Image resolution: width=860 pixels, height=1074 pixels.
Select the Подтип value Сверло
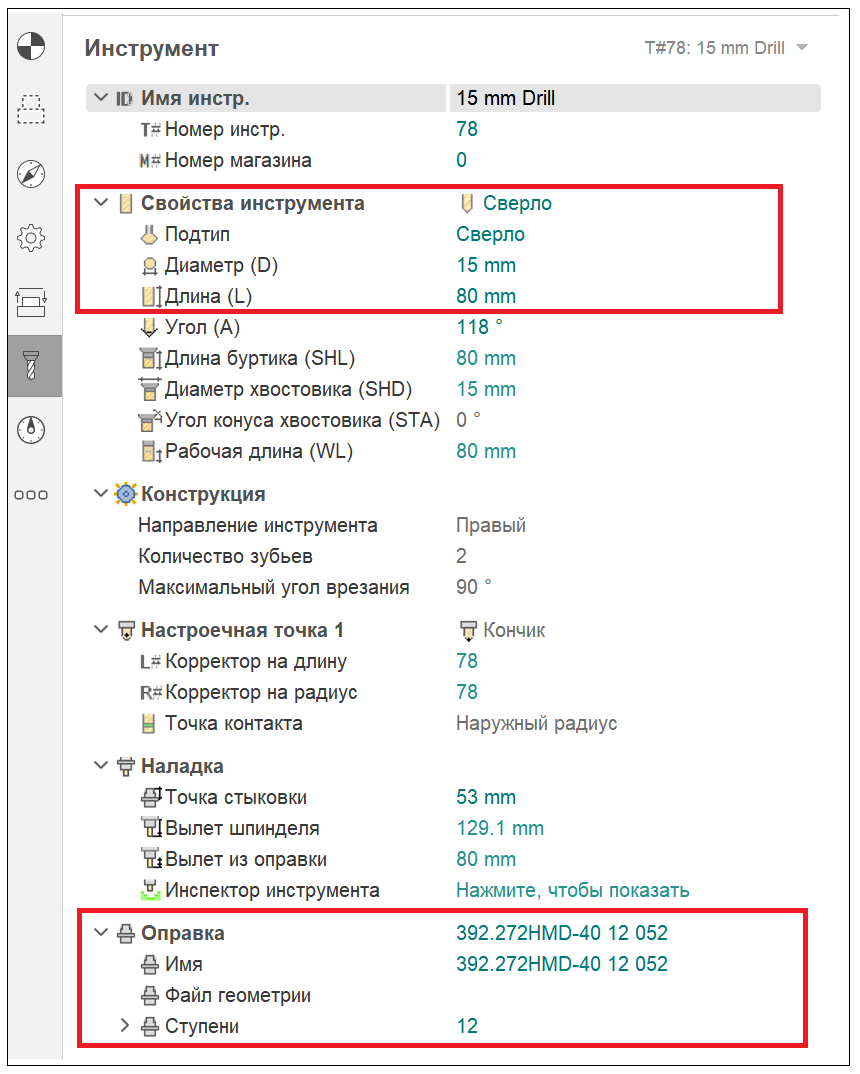click(490, 234)
